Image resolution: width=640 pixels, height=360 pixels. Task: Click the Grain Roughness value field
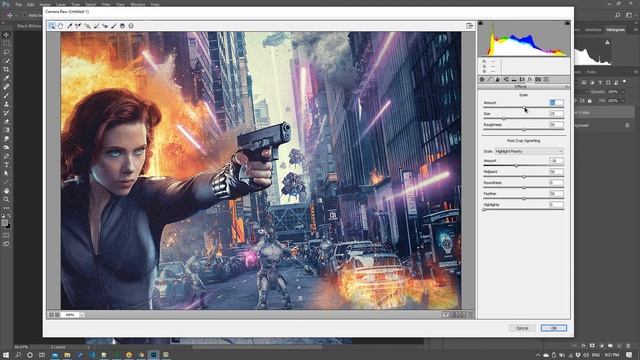[556, 124]
